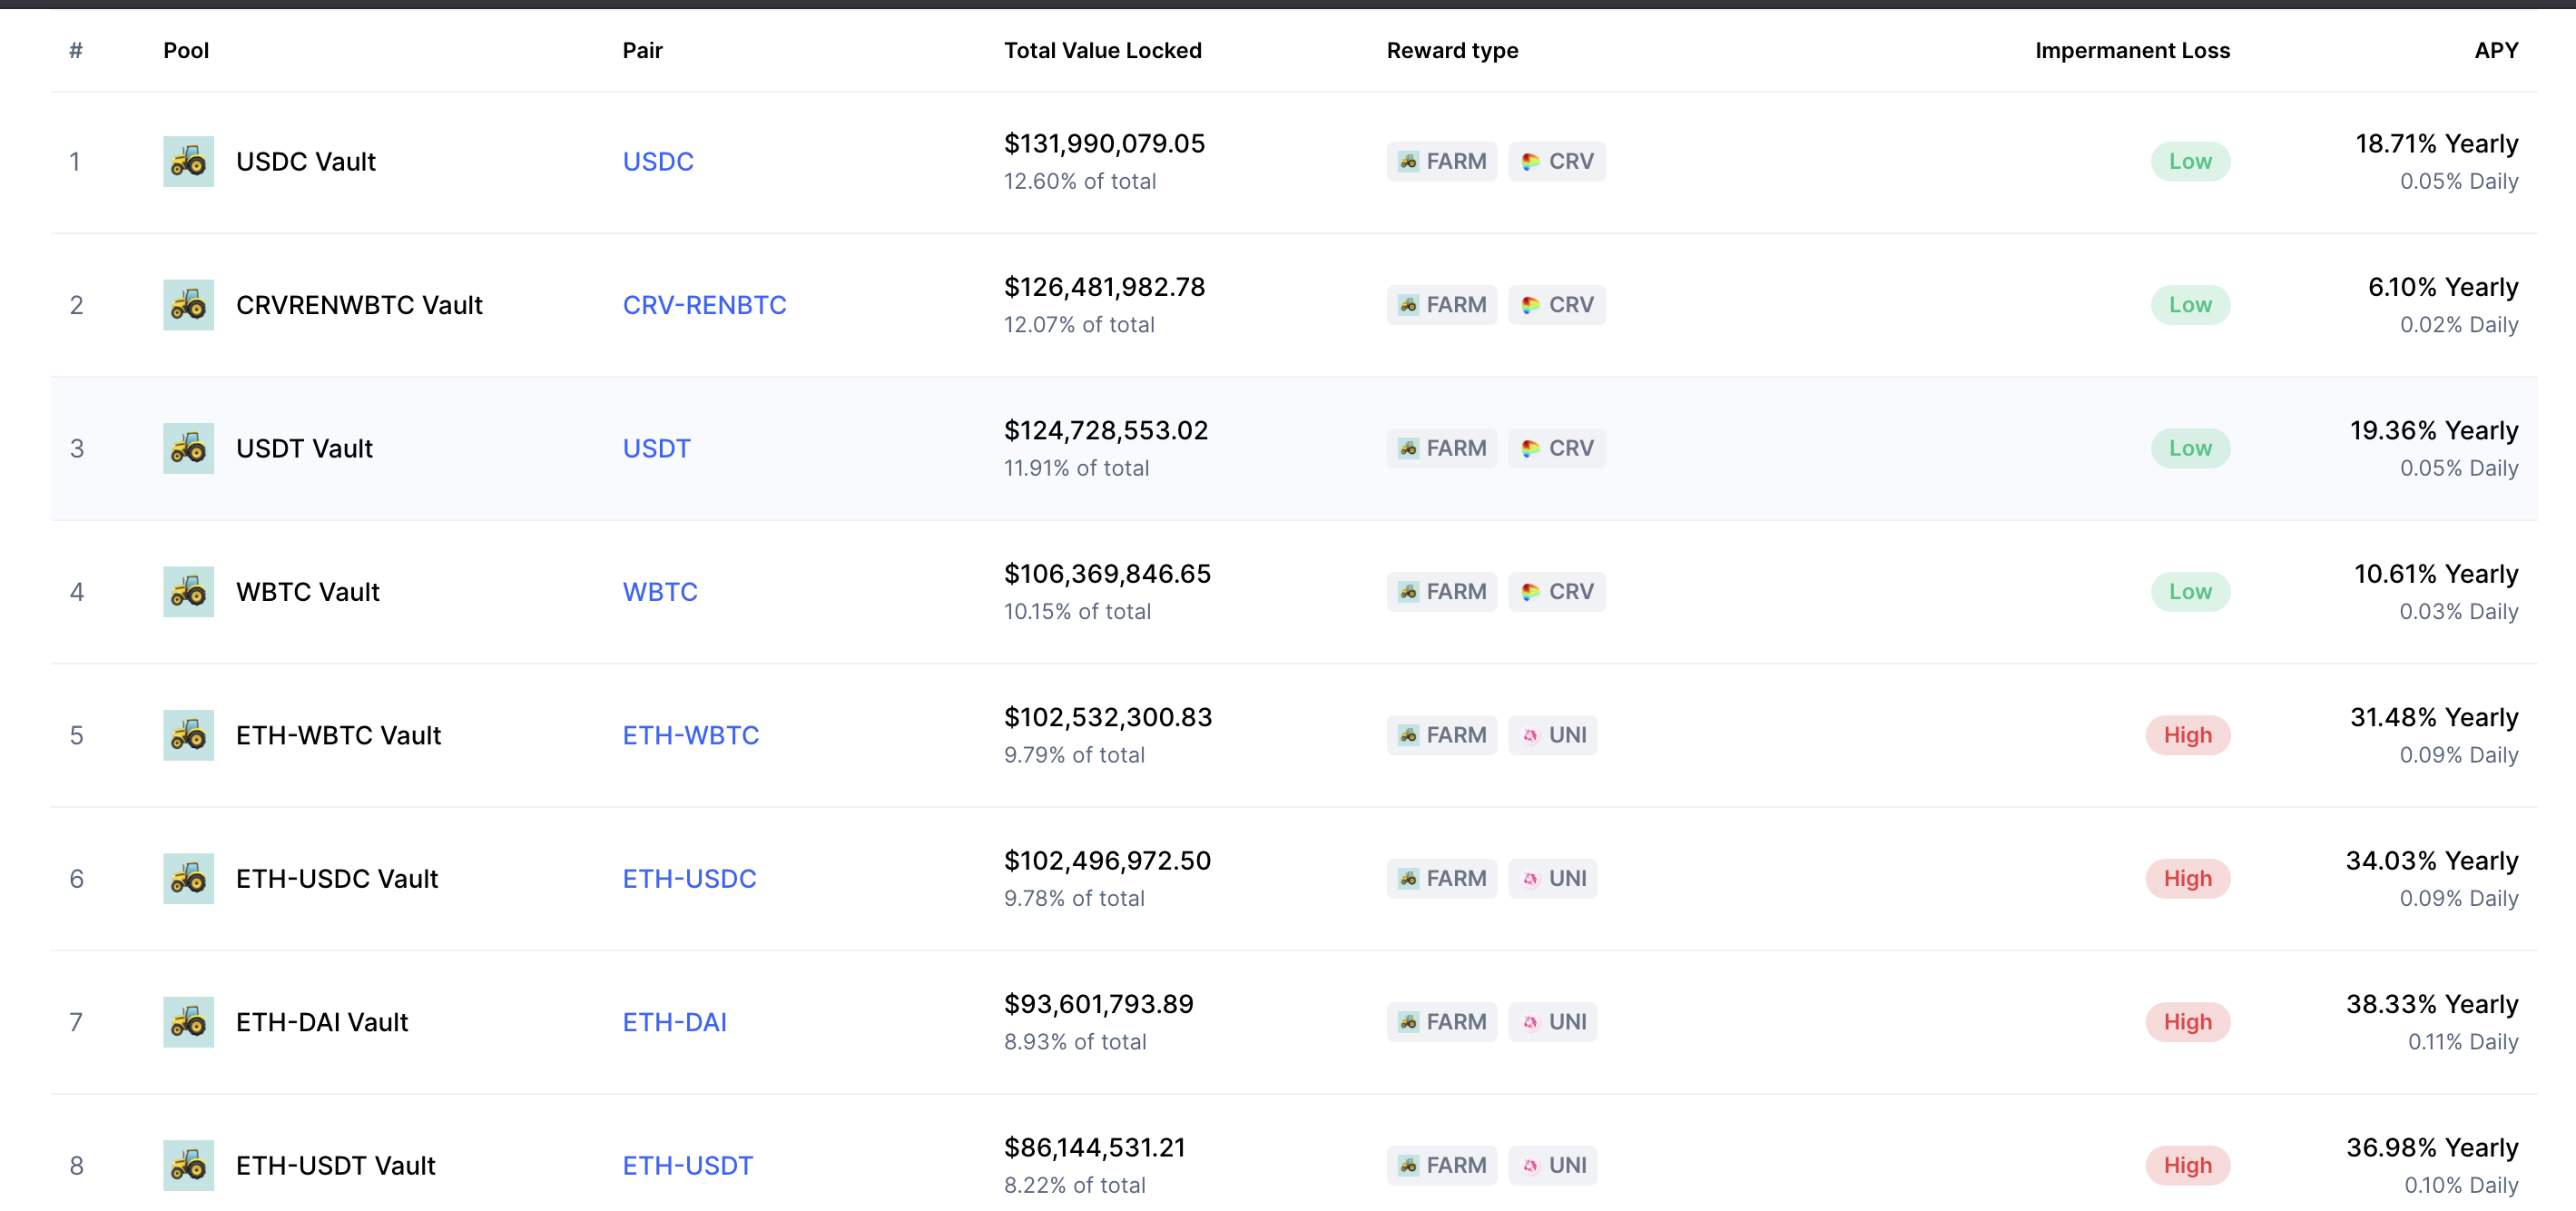Select the FARM reward badge in USDT Vault row

click(1441, 448)
